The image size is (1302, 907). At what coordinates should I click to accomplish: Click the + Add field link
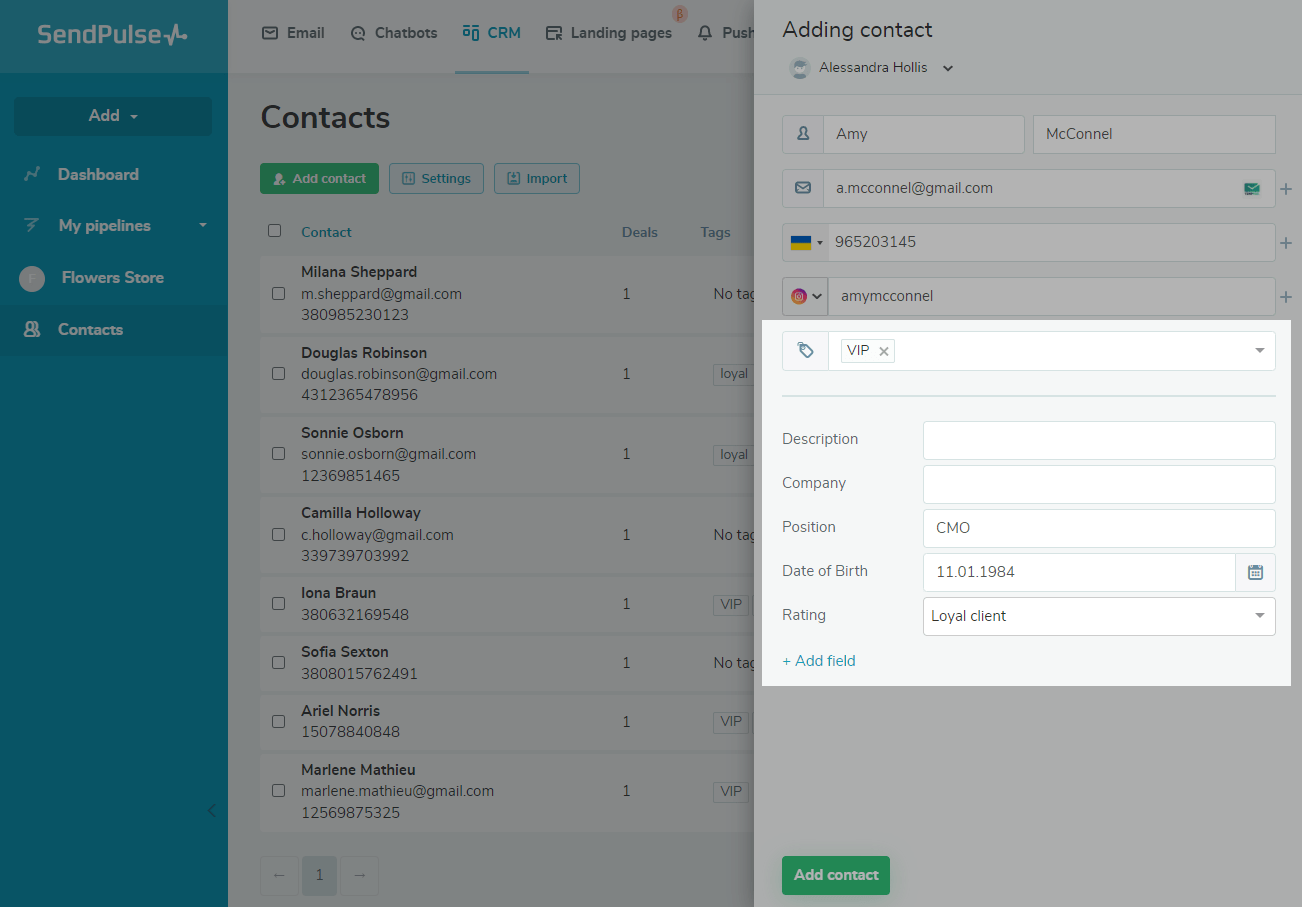[x=819, y=661]
